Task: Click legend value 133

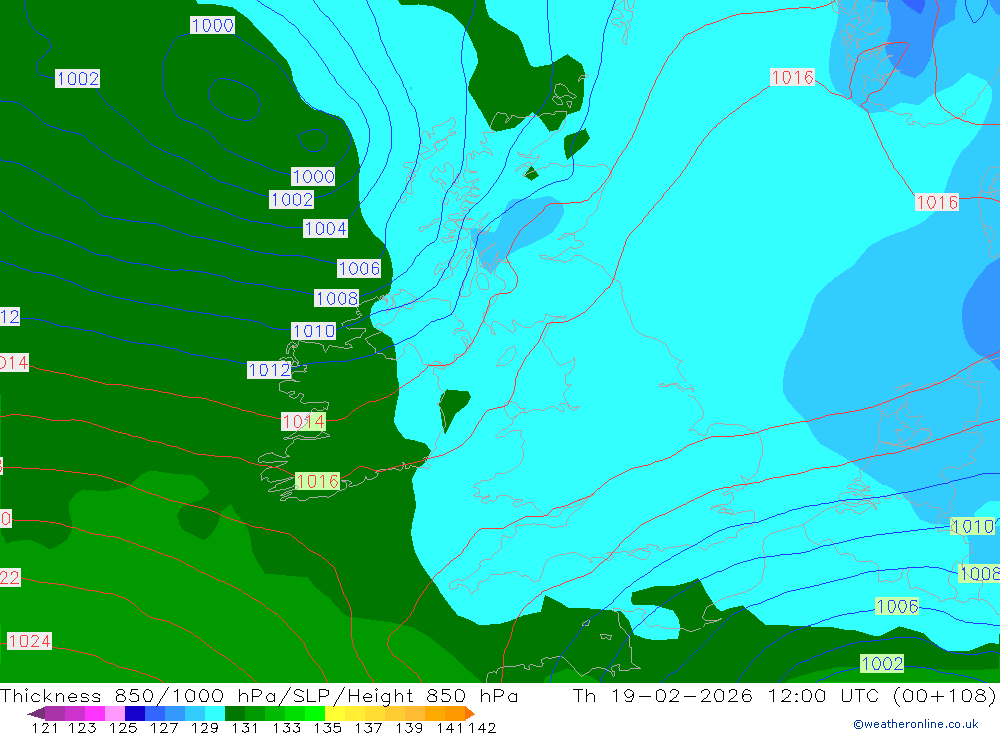Action: pos(286,728)
